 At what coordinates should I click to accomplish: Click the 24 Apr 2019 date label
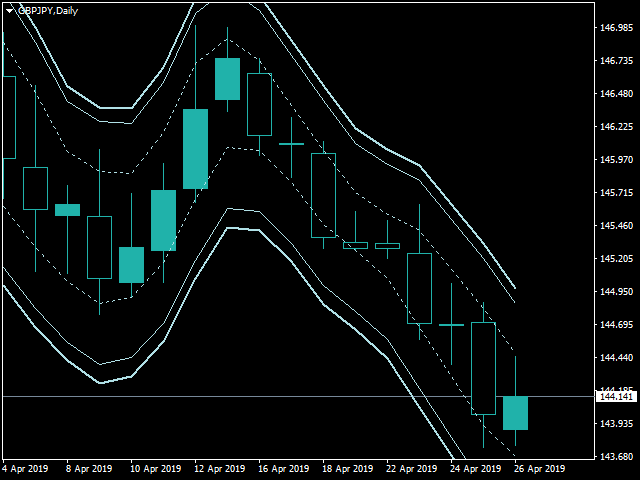(x=476, y=469)
